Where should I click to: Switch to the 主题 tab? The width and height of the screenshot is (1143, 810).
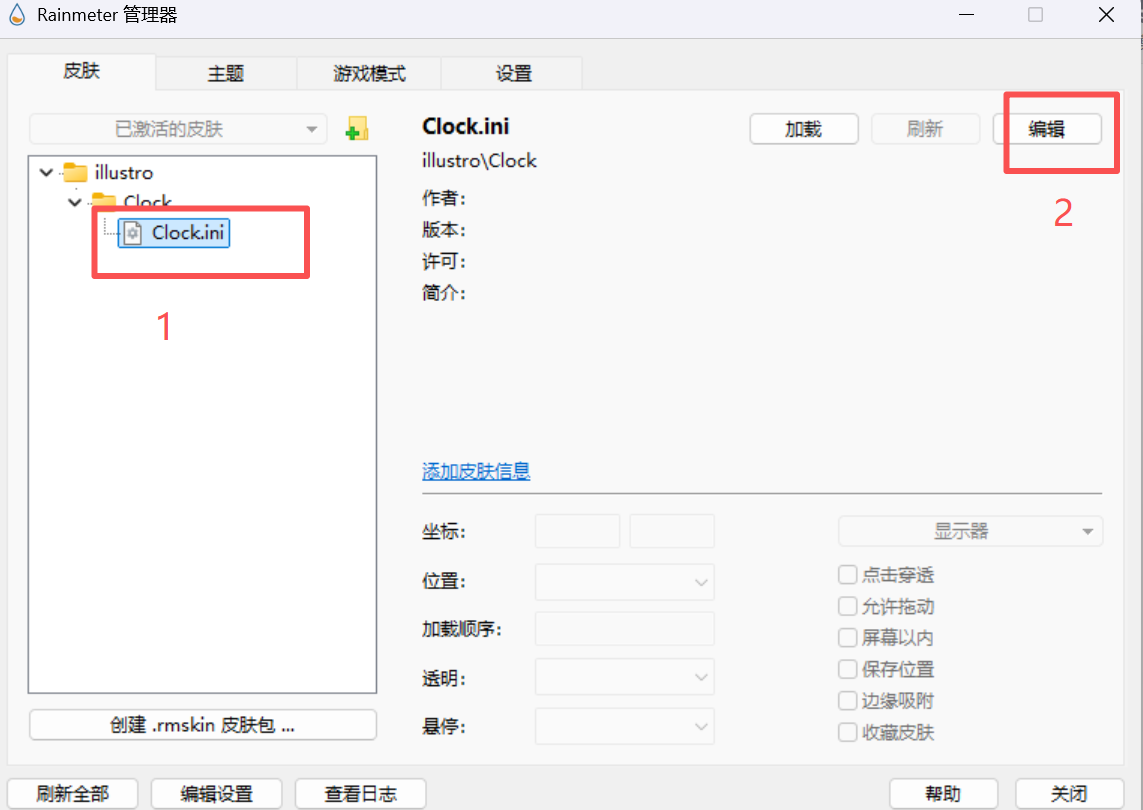tap(226, 74)
